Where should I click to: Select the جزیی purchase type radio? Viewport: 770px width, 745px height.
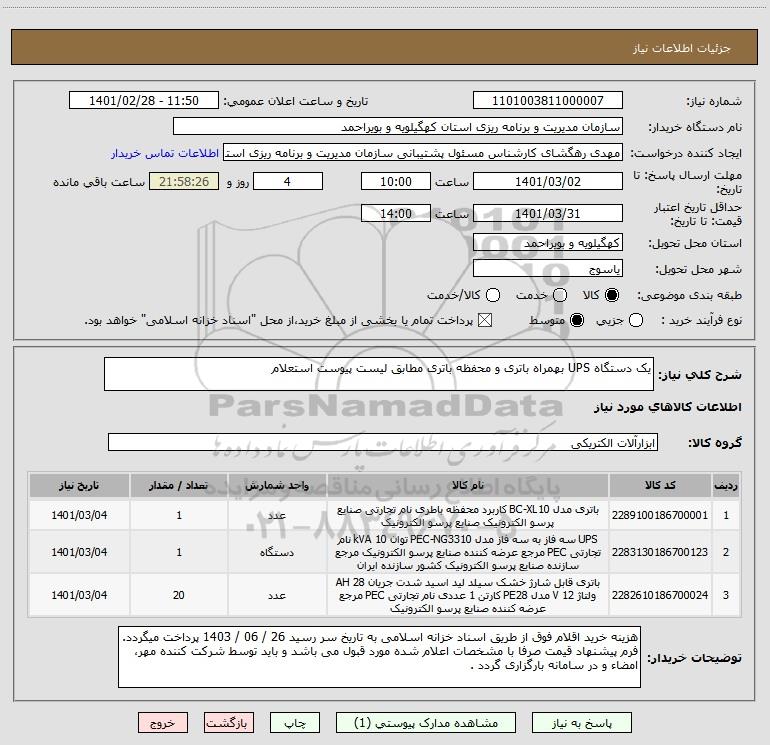tap(635, 321)
